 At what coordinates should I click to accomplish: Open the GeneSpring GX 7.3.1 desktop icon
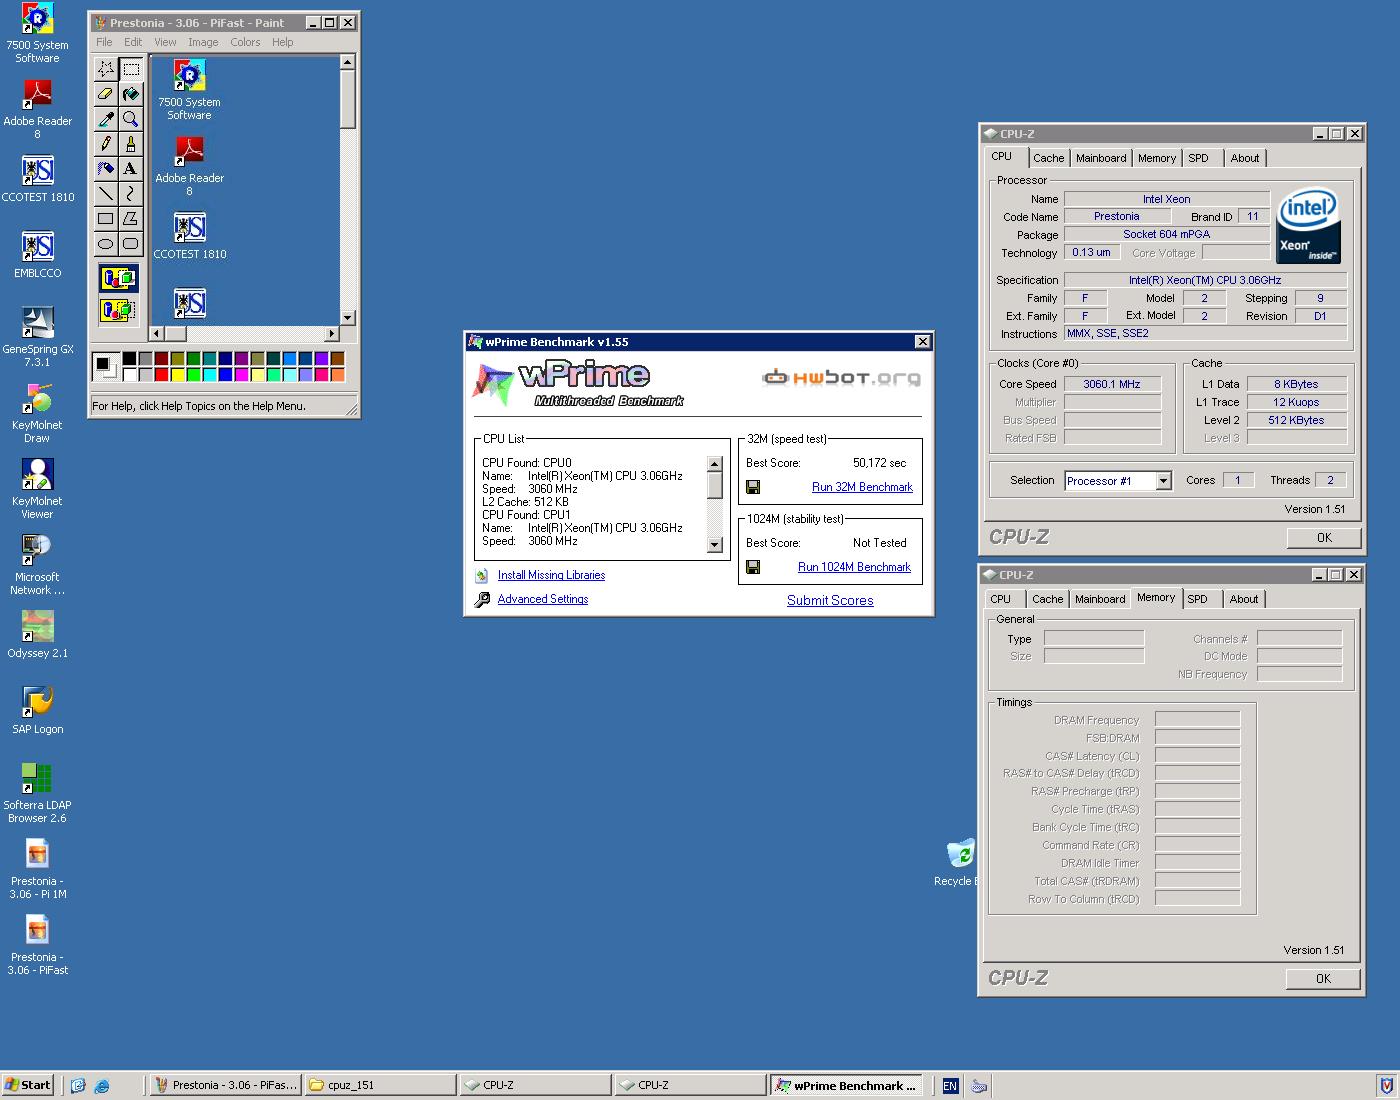(37, 337)
